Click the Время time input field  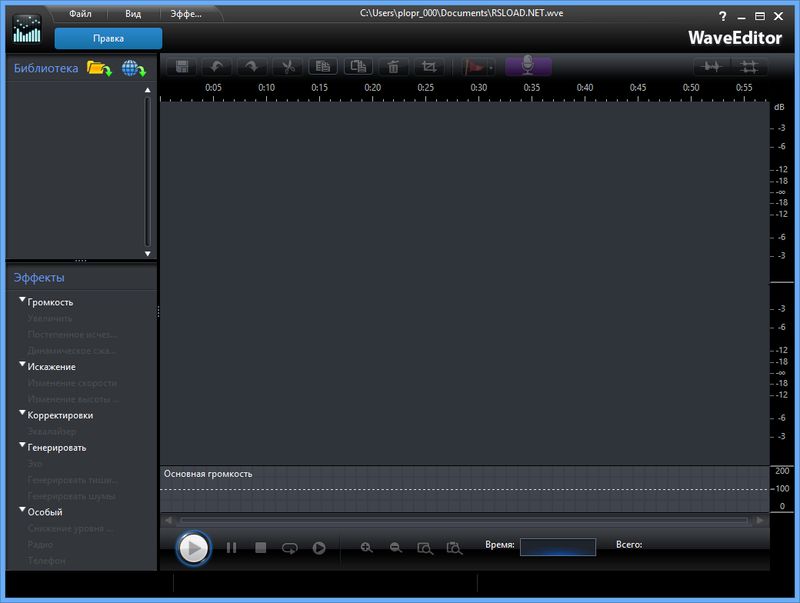(x=558, y=547)
